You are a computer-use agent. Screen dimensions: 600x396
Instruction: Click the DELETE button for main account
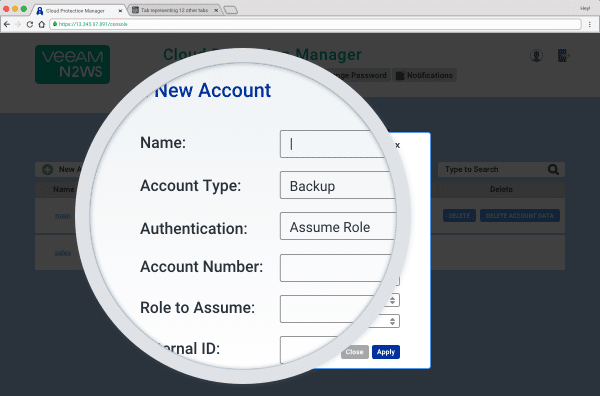pos(459,216)
